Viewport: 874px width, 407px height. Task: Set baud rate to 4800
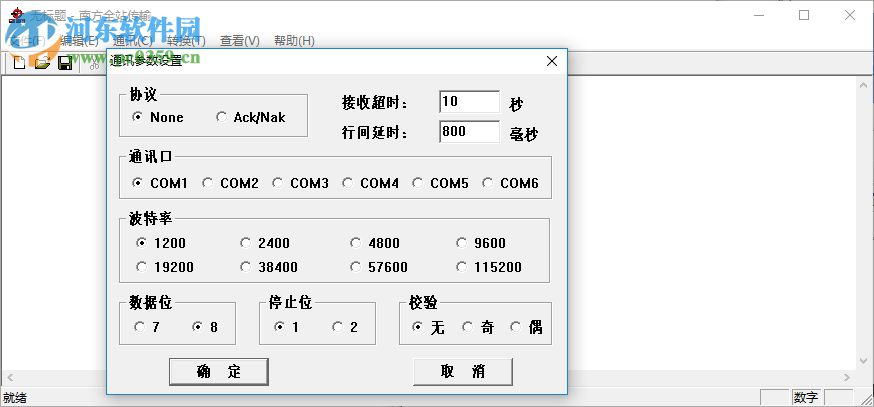[375, 243]
